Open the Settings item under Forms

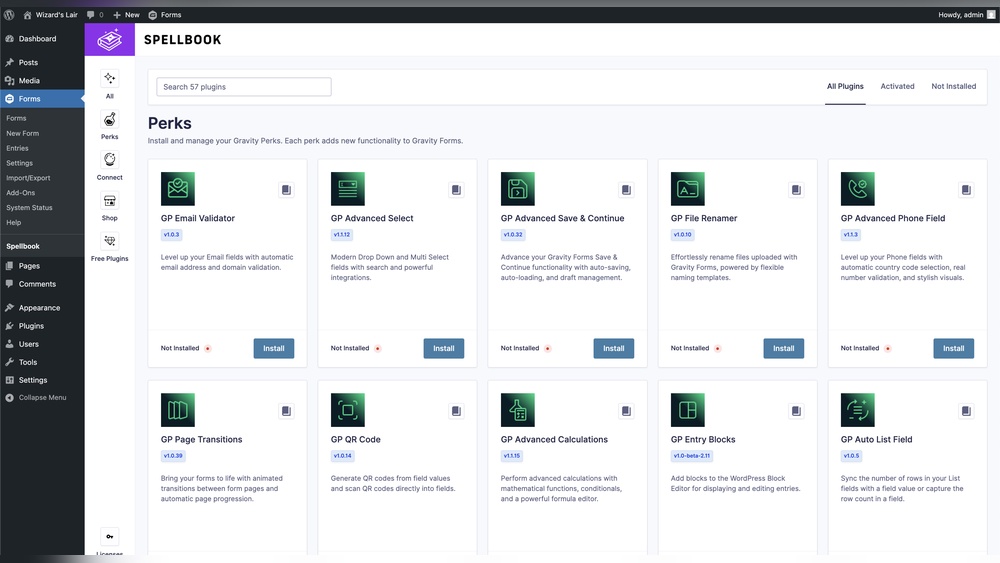pos(19,163)
